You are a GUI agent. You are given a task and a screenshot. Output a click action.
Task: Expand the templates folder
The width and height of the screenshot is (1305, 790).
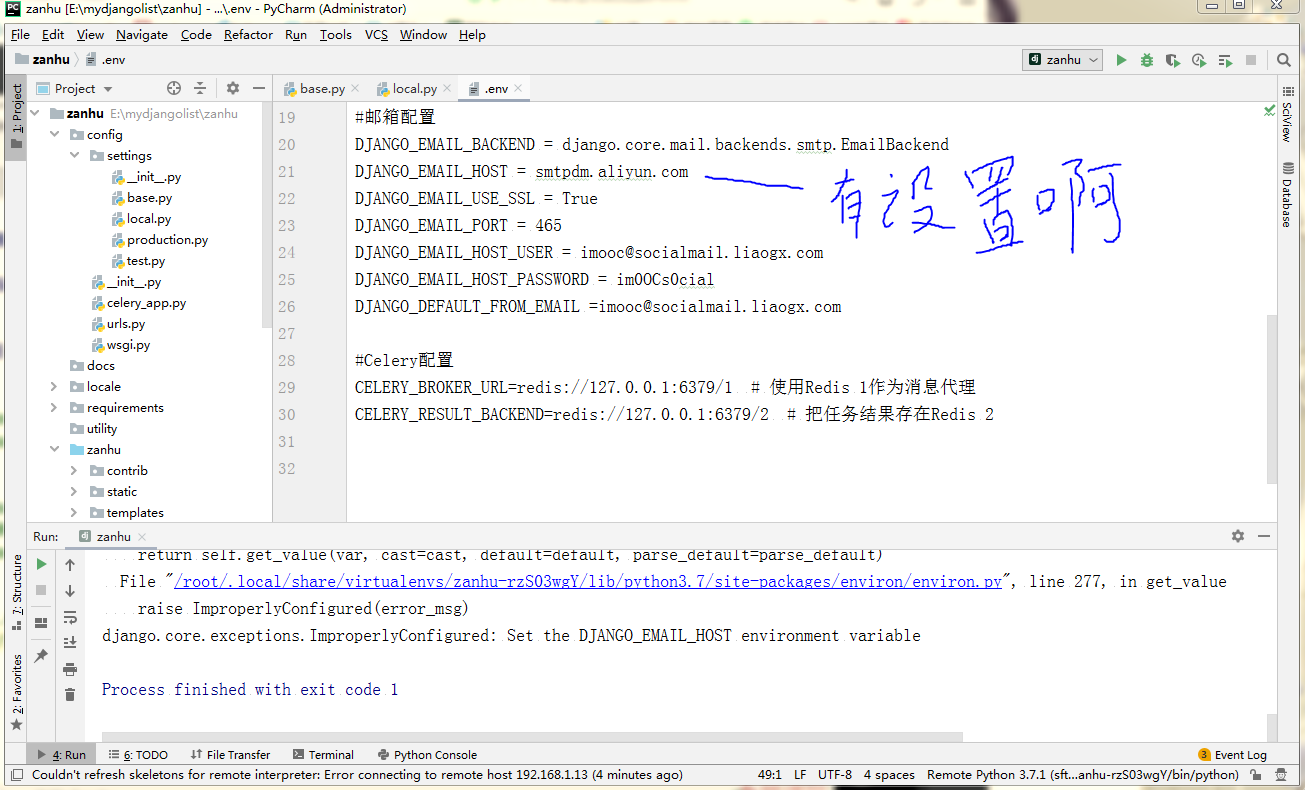tap(74, 512)
